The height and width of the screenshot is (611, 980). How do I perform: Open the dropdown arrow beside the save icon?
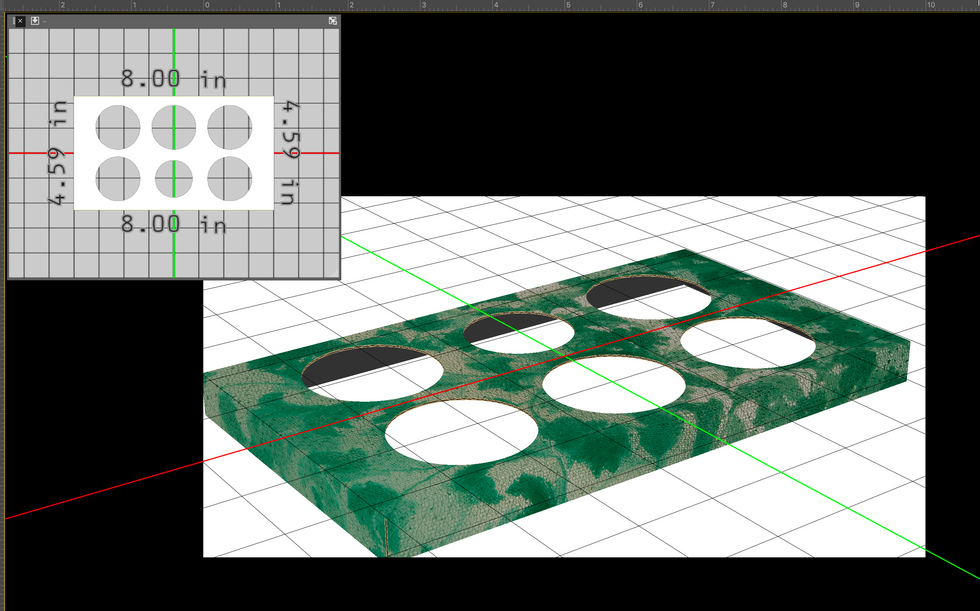pyautogui.click(x=44, y=22)
